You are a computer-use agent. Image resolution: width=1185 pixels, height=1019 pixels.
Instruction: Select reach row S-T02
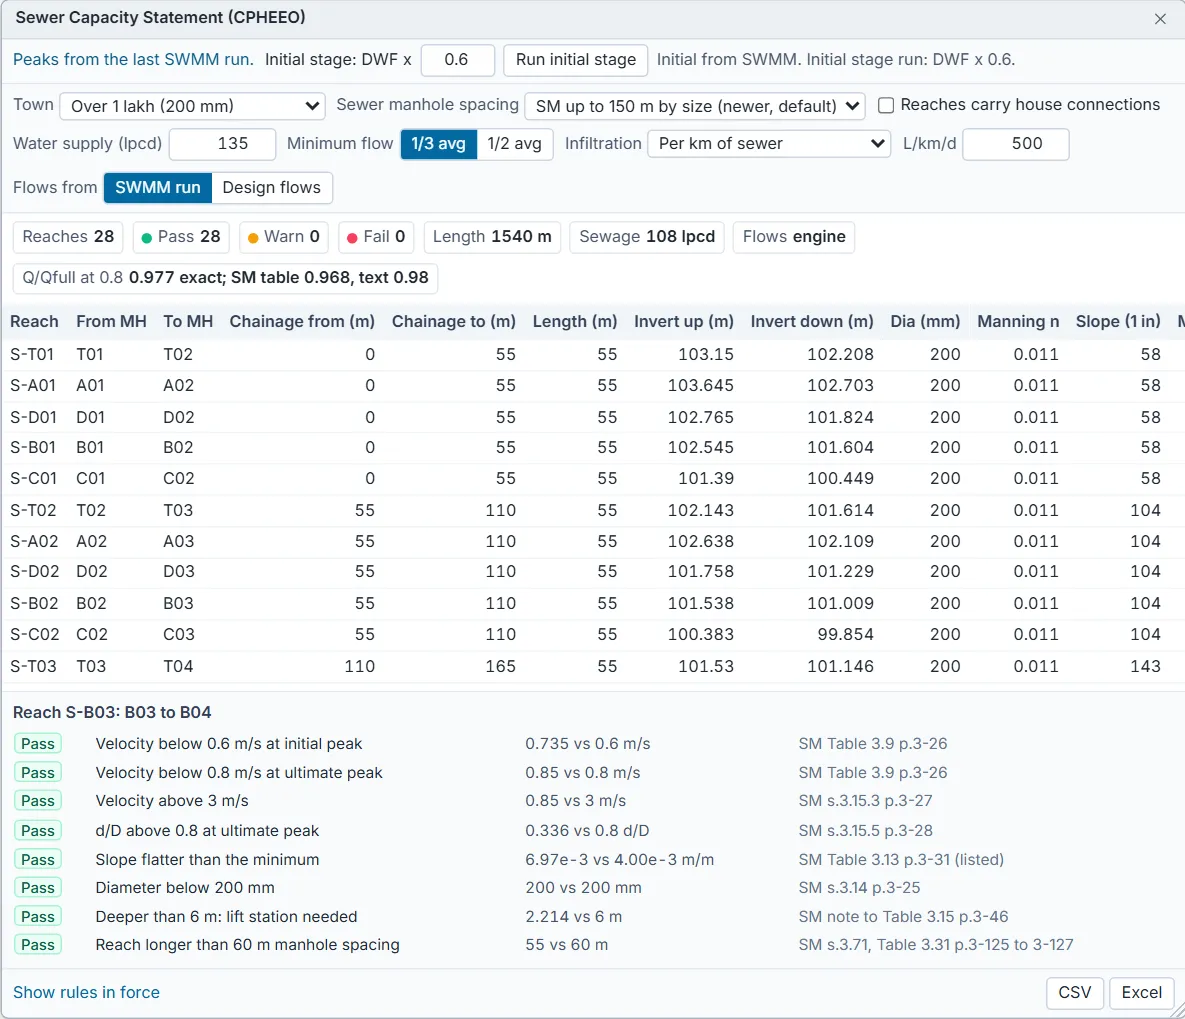tap(592, 510)
